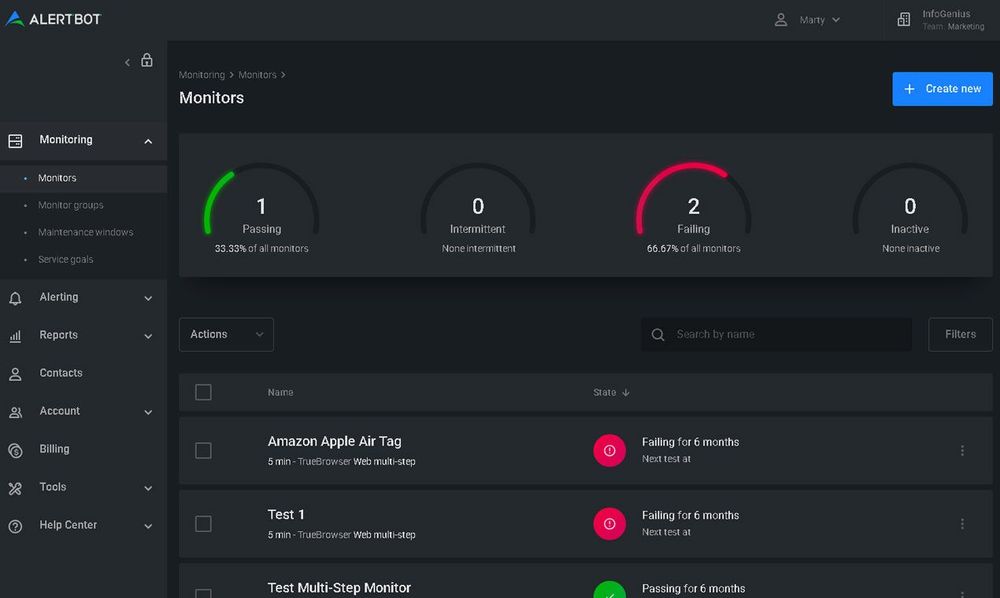Expand the Help Center section chevron
Screen dimensions: 1000x598
tap(148, 527)
